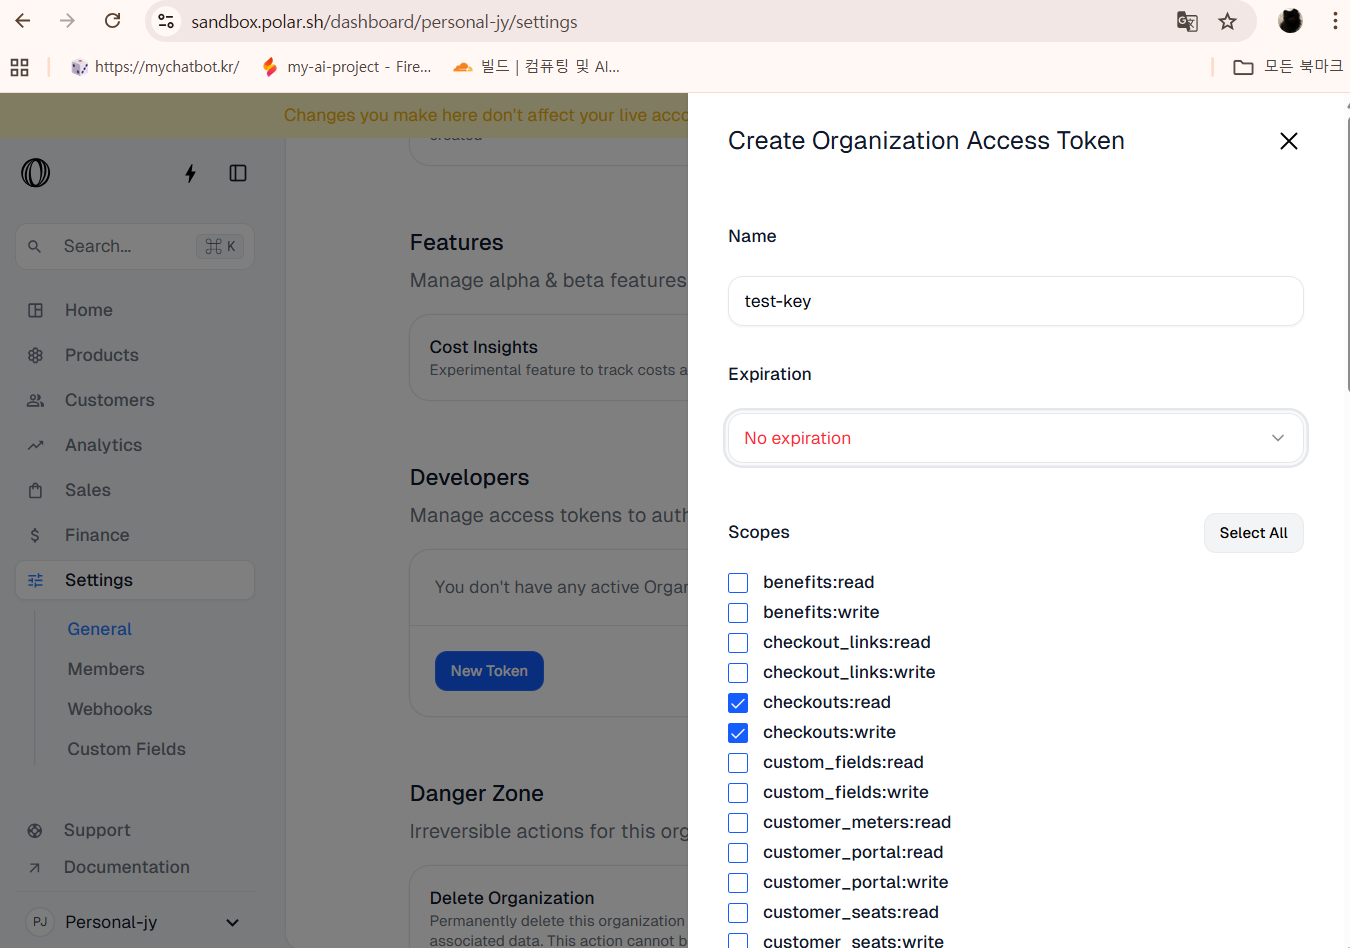Open the 모든 북마크 folder
This screenshot has height=948, width=1350.
pyautogui.click(x=1288, y=67)
